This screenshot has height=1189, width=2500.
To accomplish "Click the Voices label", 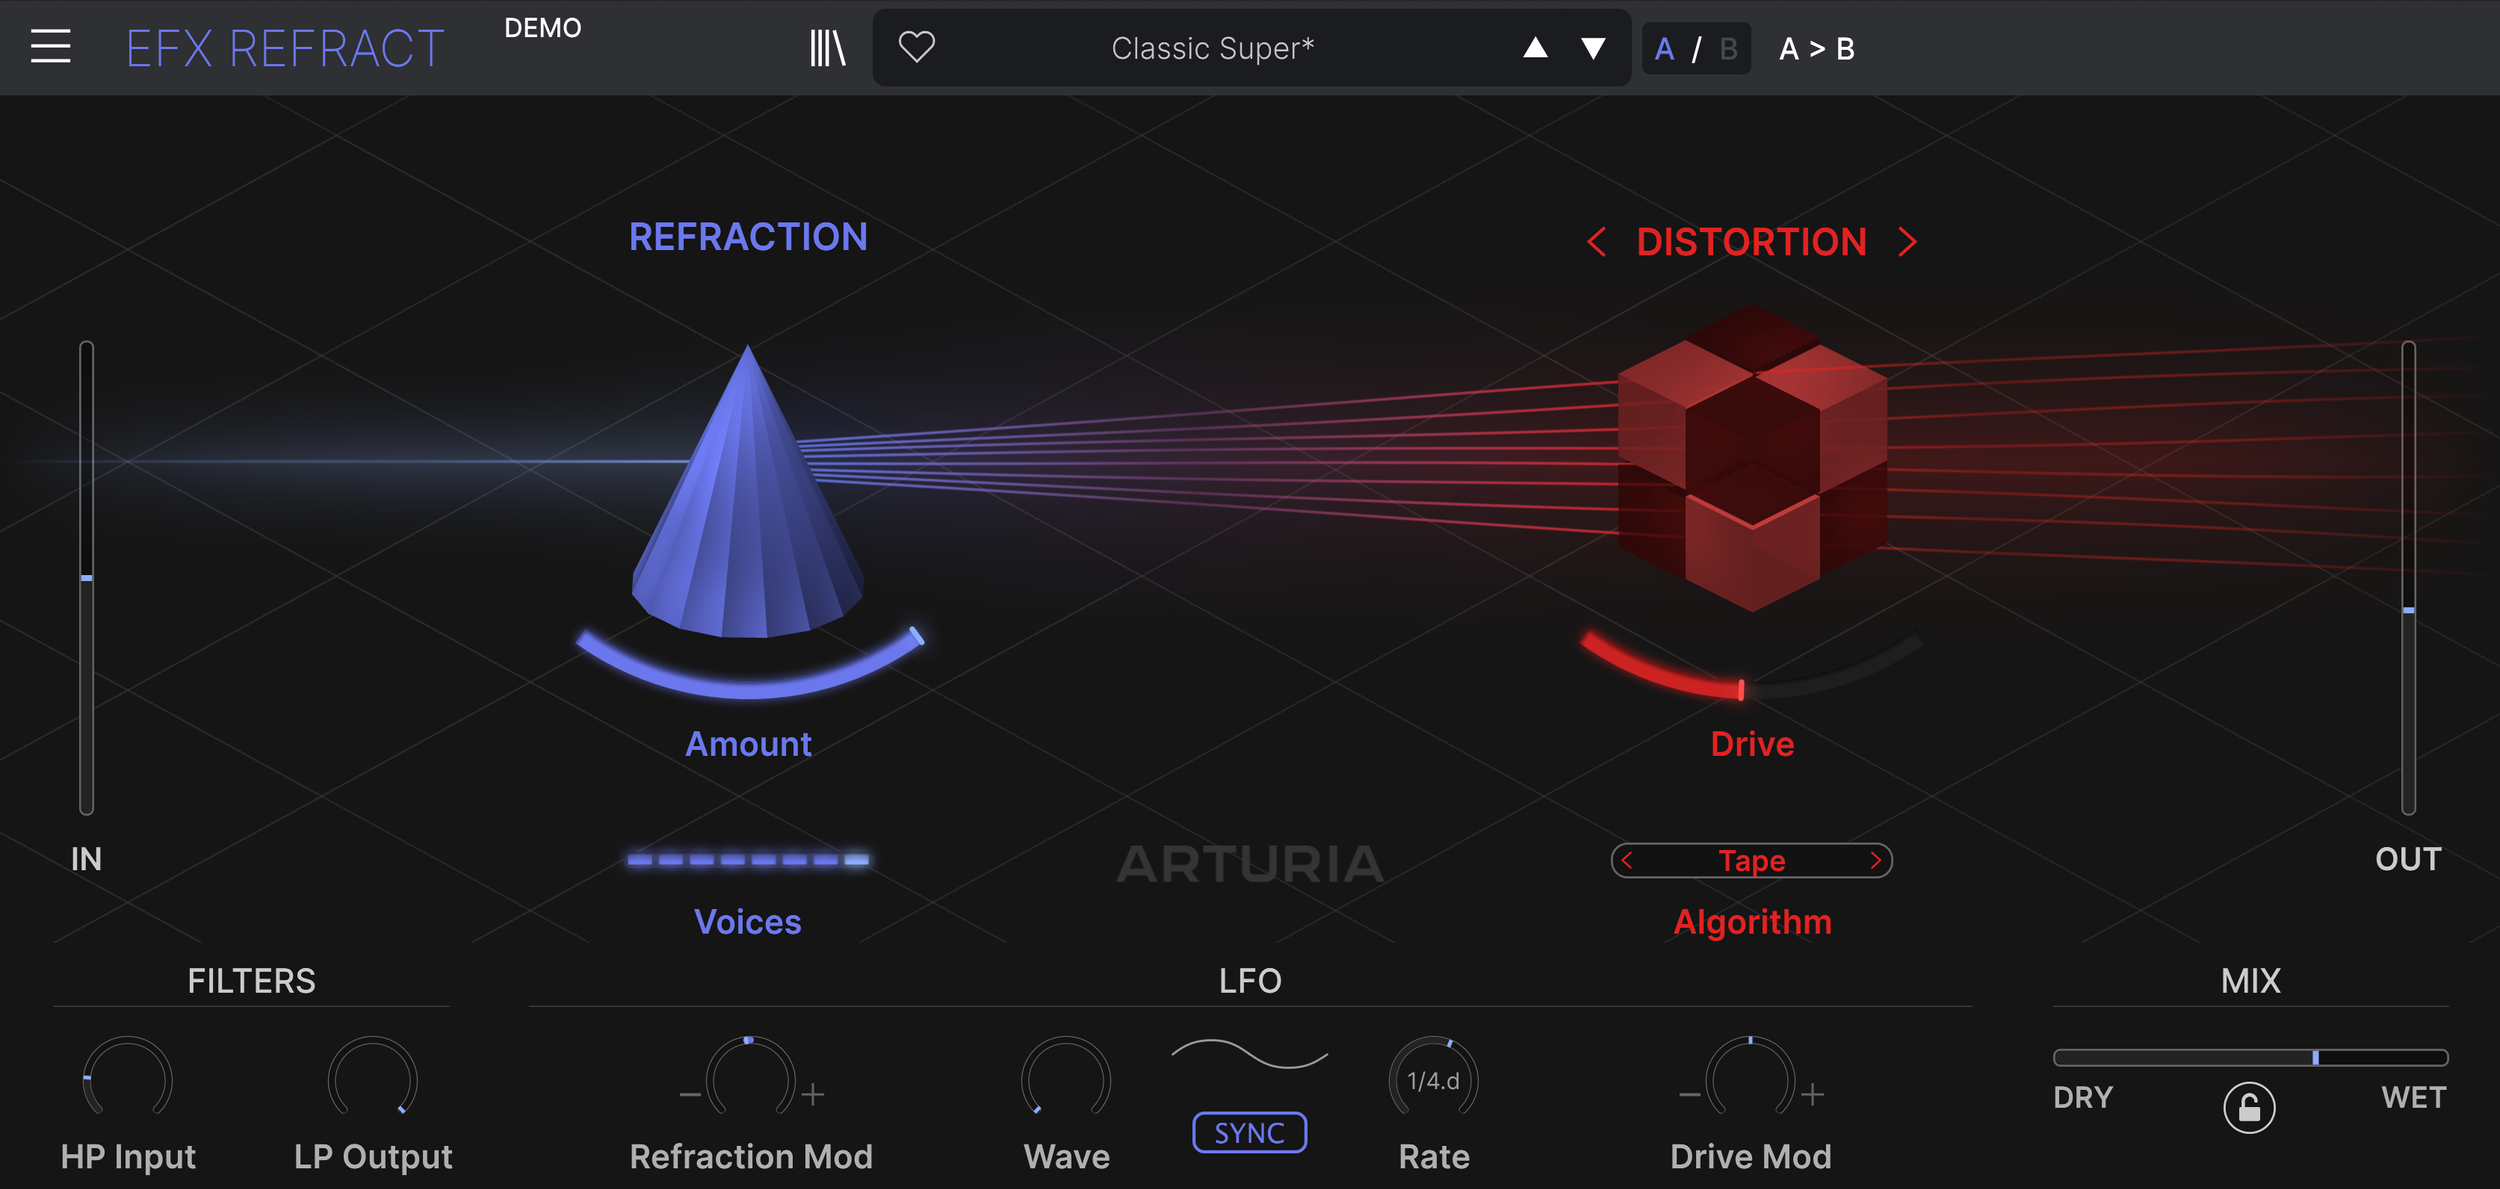I will (x=748, y=922).
